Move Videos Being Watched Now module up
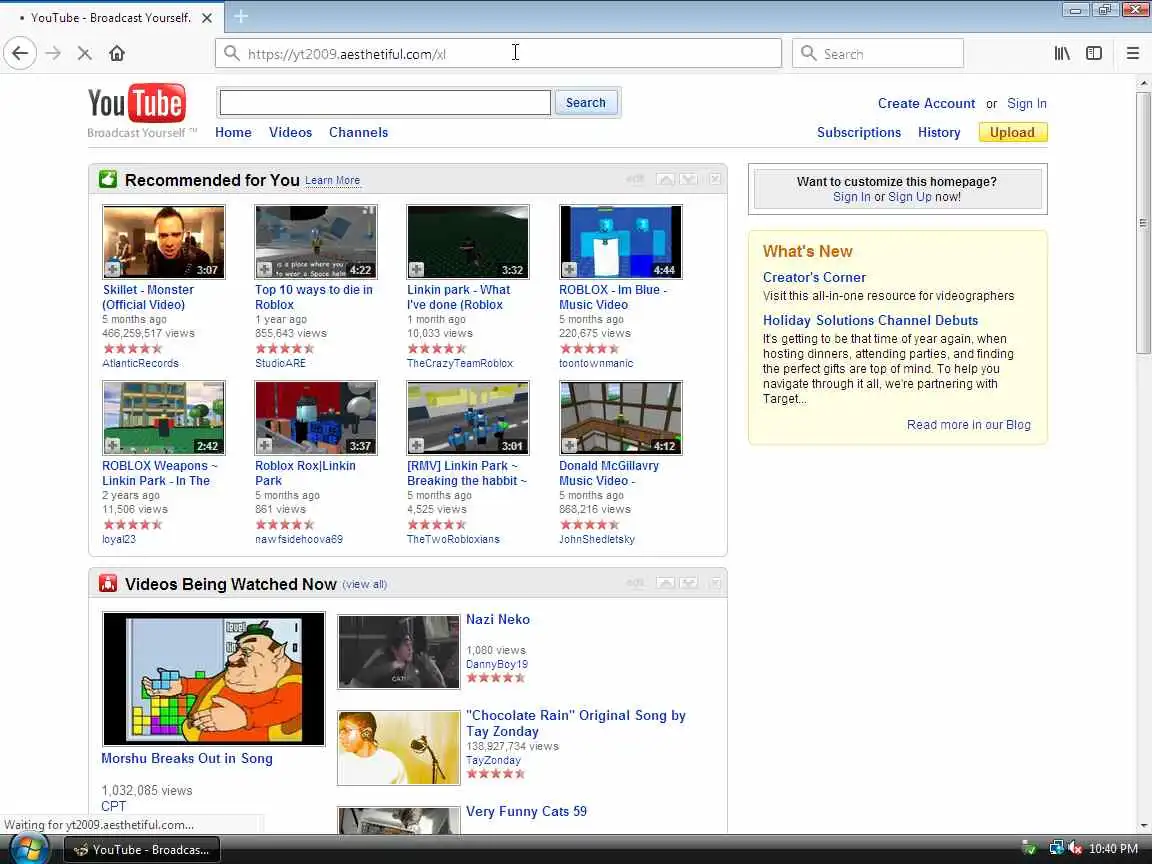The width and height of the screenshot is (1152, 864). click(666, 583)
